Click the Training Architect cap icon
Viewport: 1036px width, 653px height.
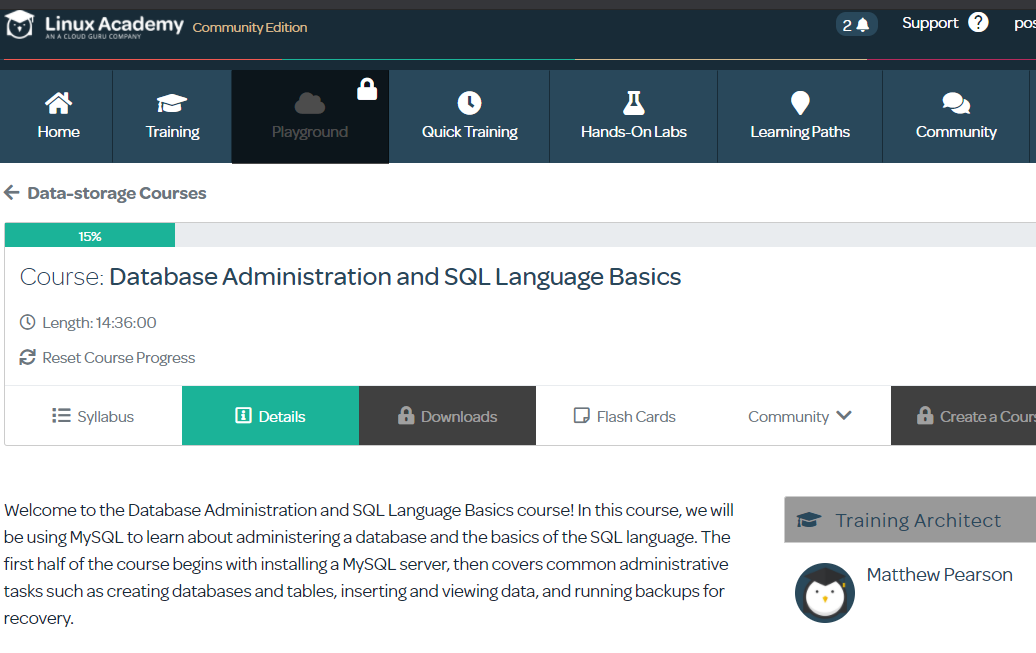[x=809, y=520]
